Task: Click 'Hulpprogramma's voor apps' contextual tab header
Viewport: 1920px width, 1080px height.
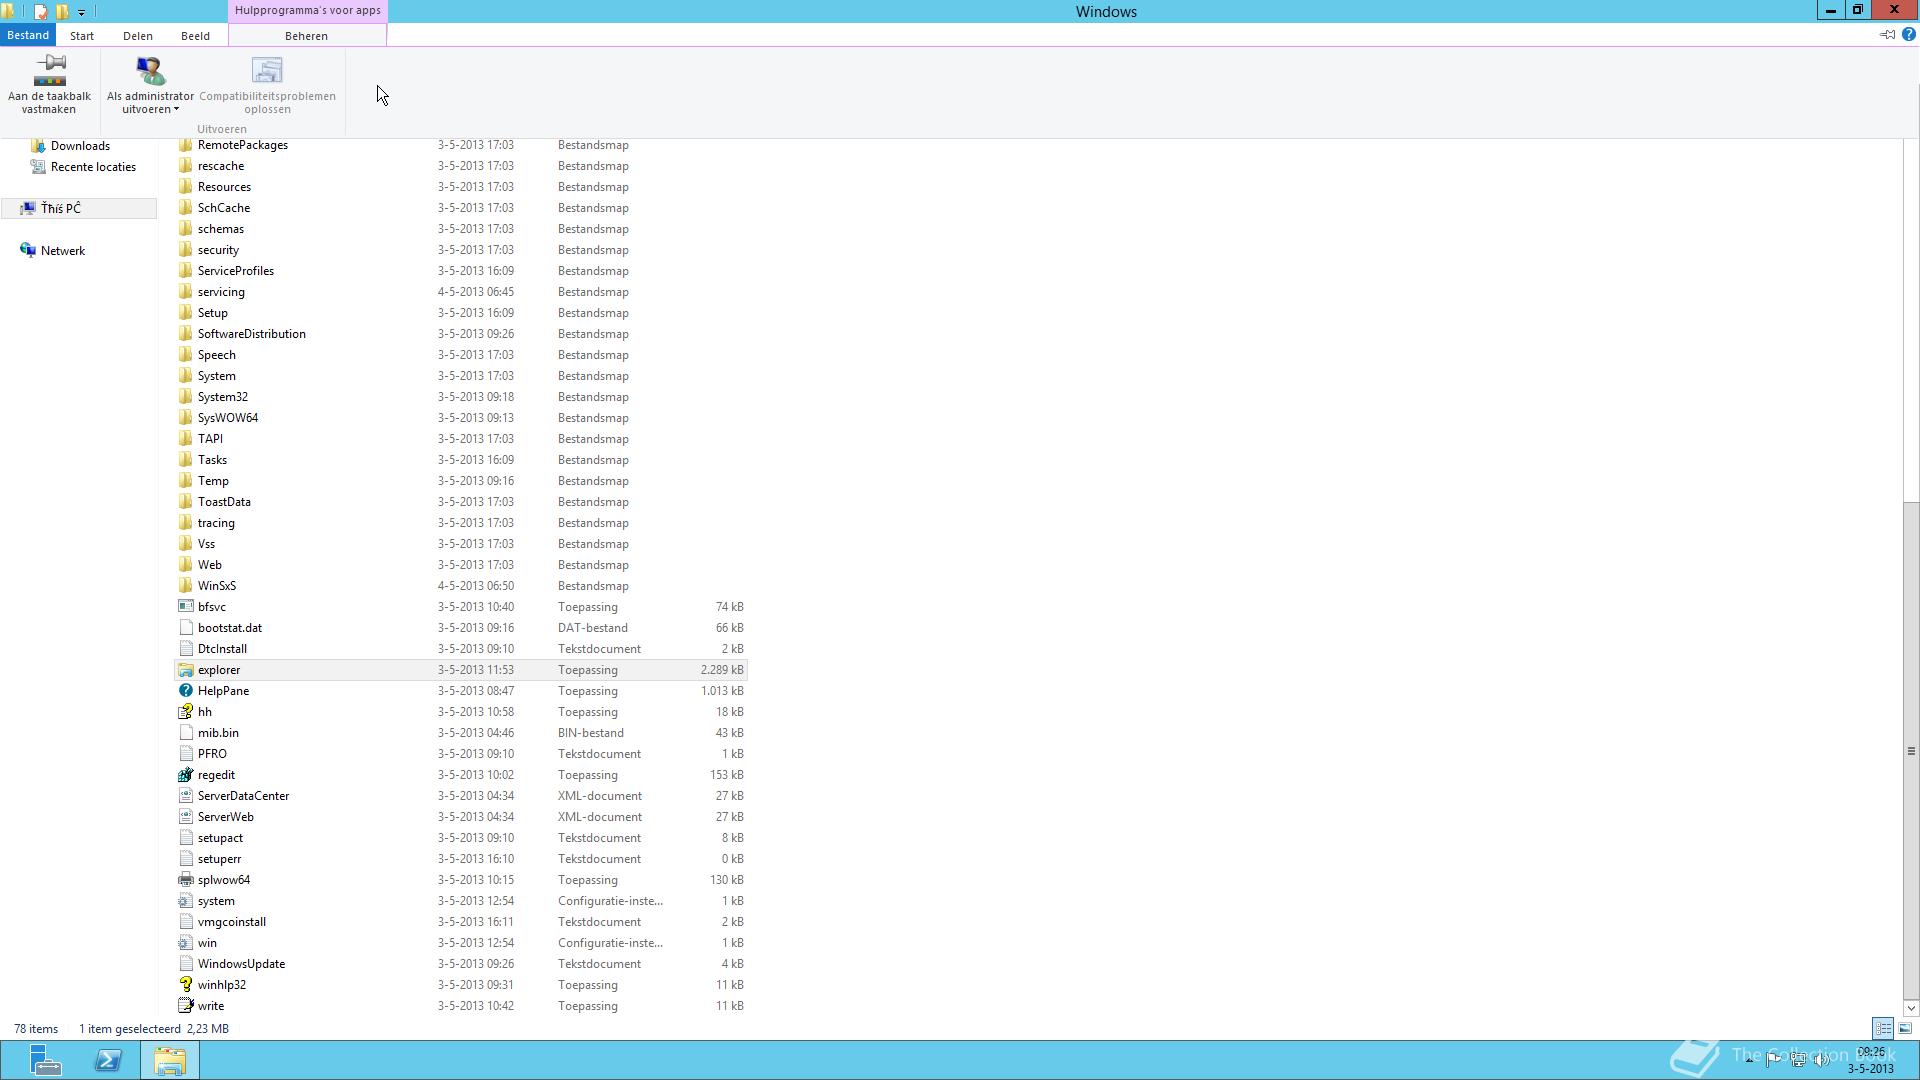Action: [x=308, y=11]
